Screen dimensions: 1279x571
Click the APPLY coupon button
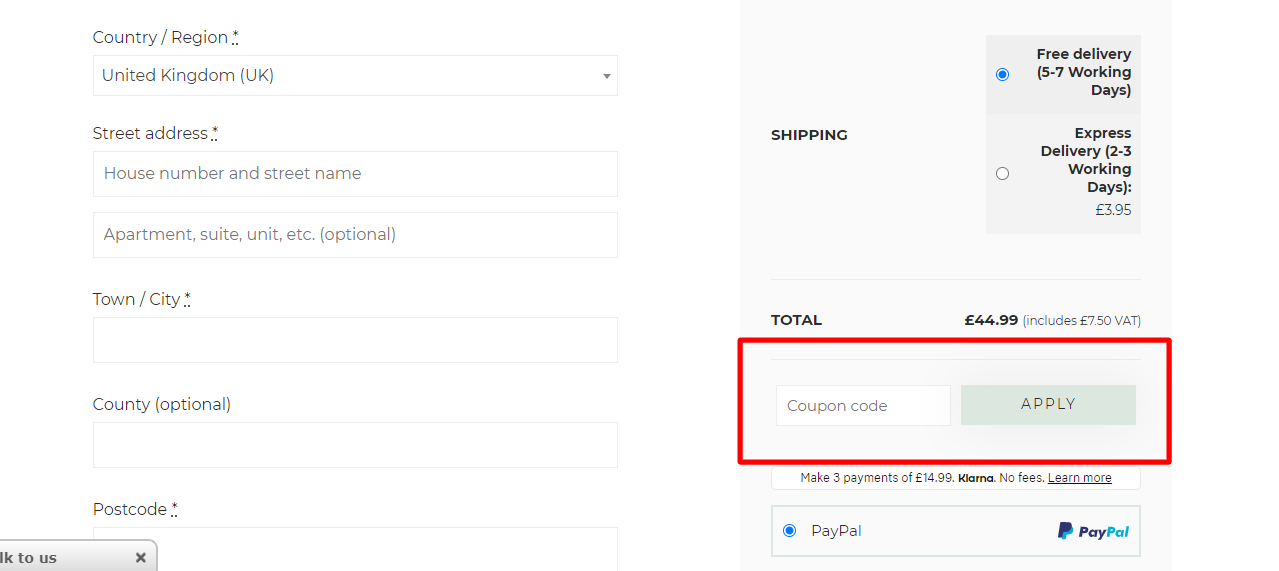point(1048,405)
